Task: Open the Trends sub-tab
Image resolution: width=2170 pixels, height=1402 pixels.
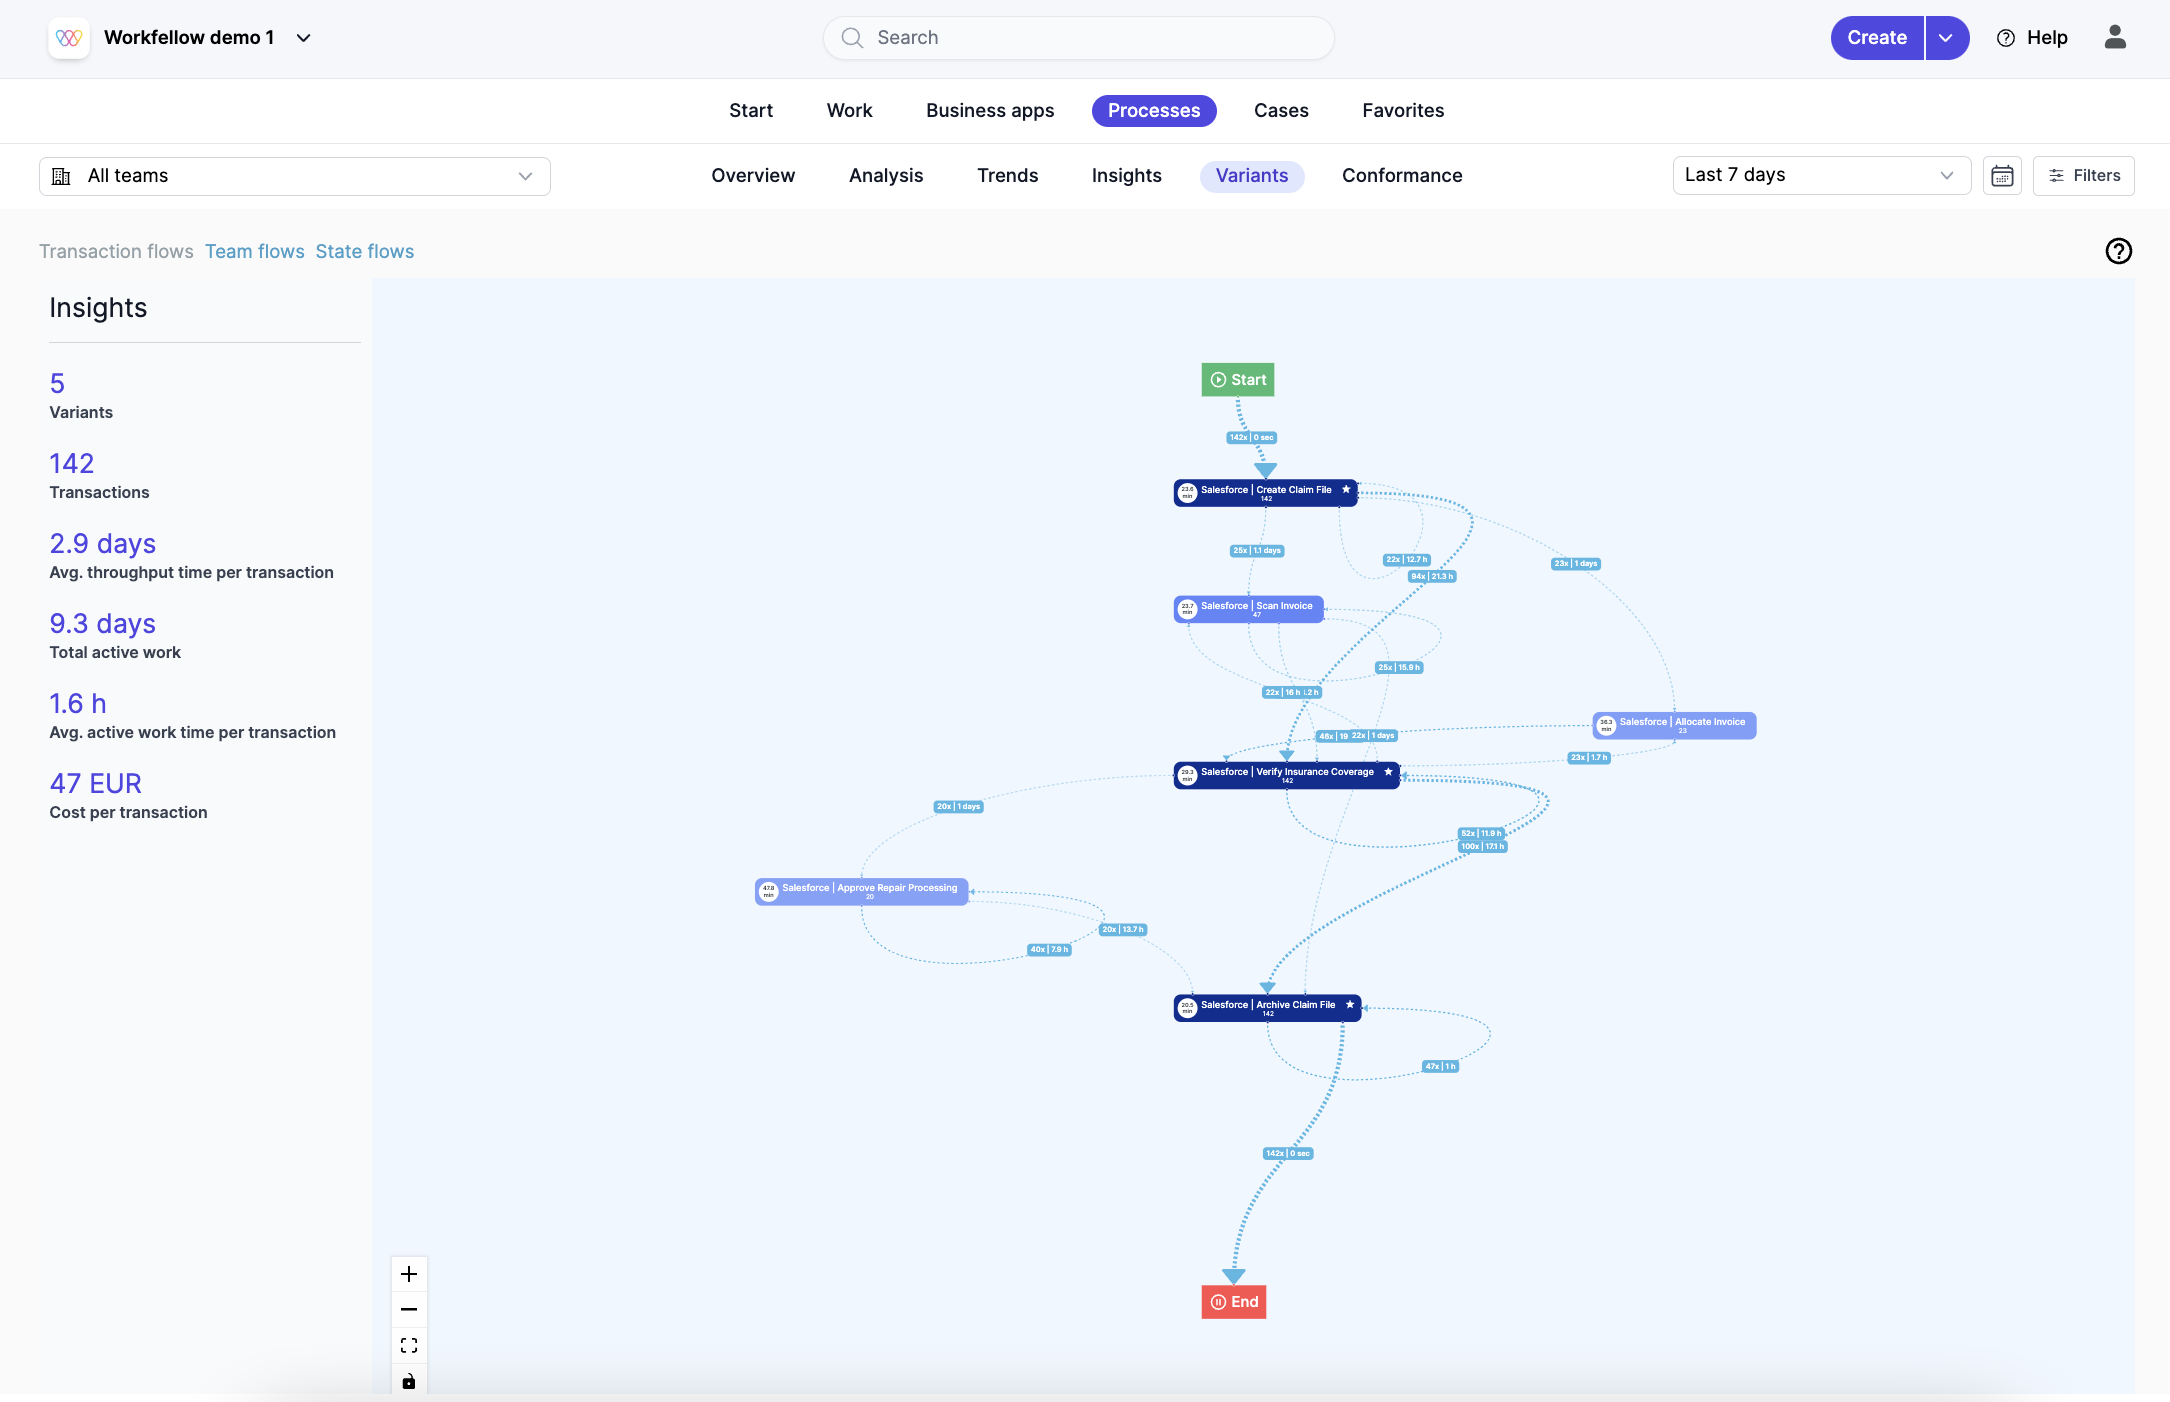Action: pos(1007,176)
